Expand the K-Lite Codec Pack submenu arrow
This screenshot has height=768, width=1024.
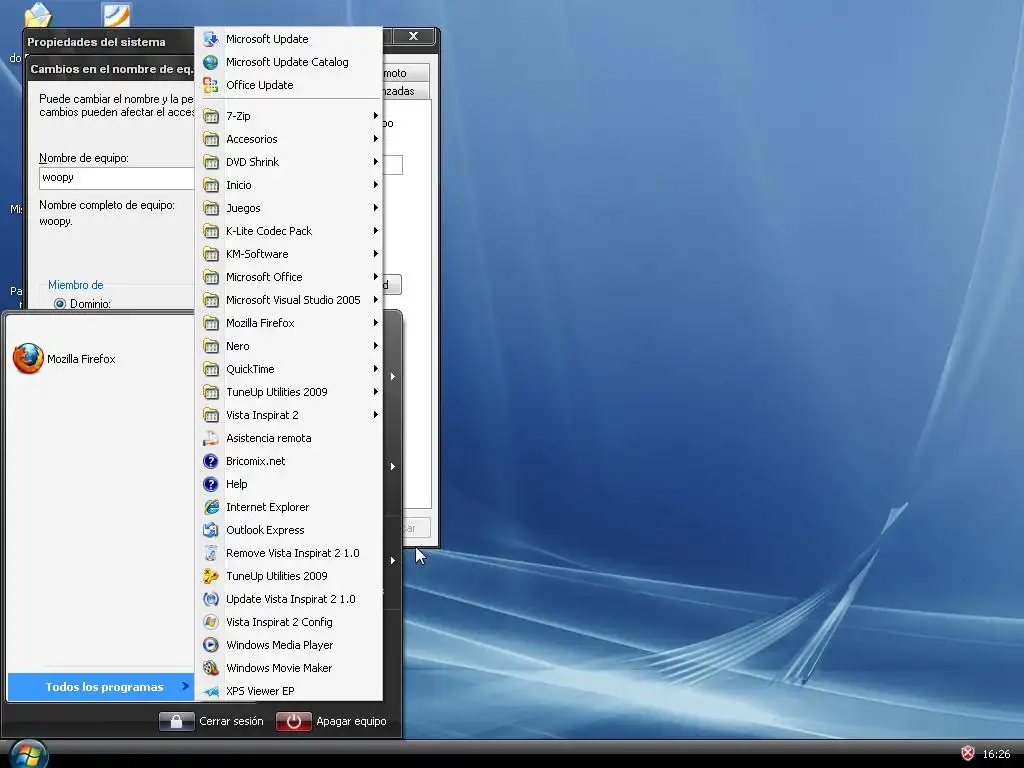coord(376,231)
